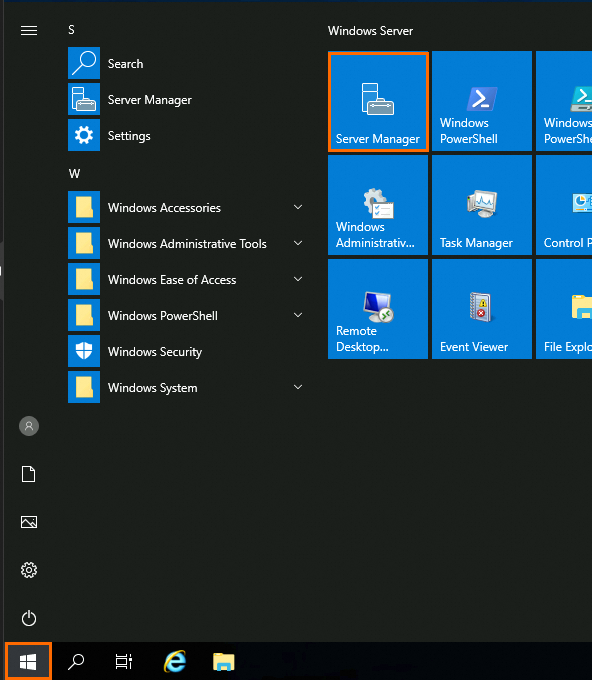This screenshot has width=592, height=680.
Task: Launch the Windows PowerShell tile
Action: [482, 101]
